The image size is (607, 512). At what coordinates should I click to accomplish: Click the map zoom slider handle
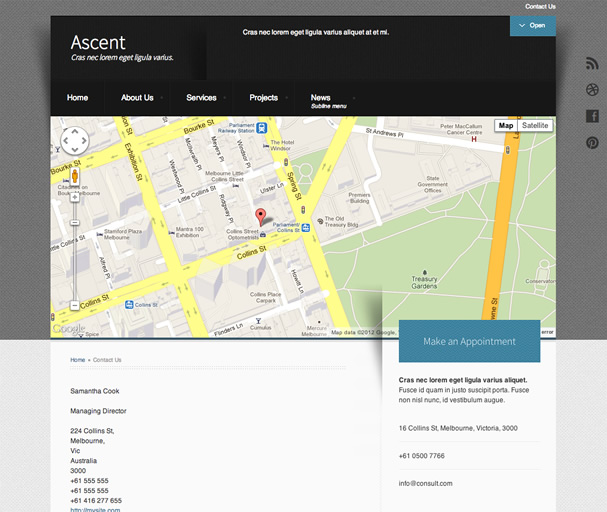tap(75, 223)
